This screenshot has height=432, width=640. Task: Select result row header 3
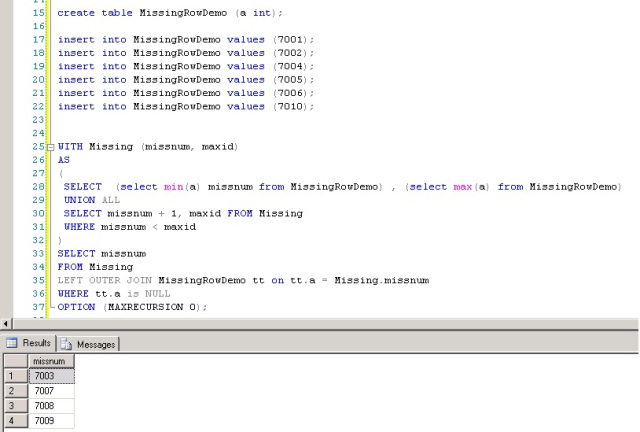[16, 405]
